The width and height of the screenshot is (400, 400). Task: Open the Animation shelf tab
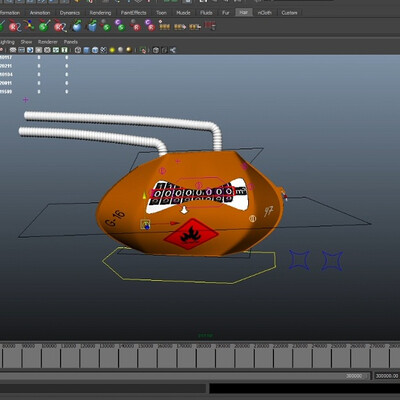click(40, 13)
